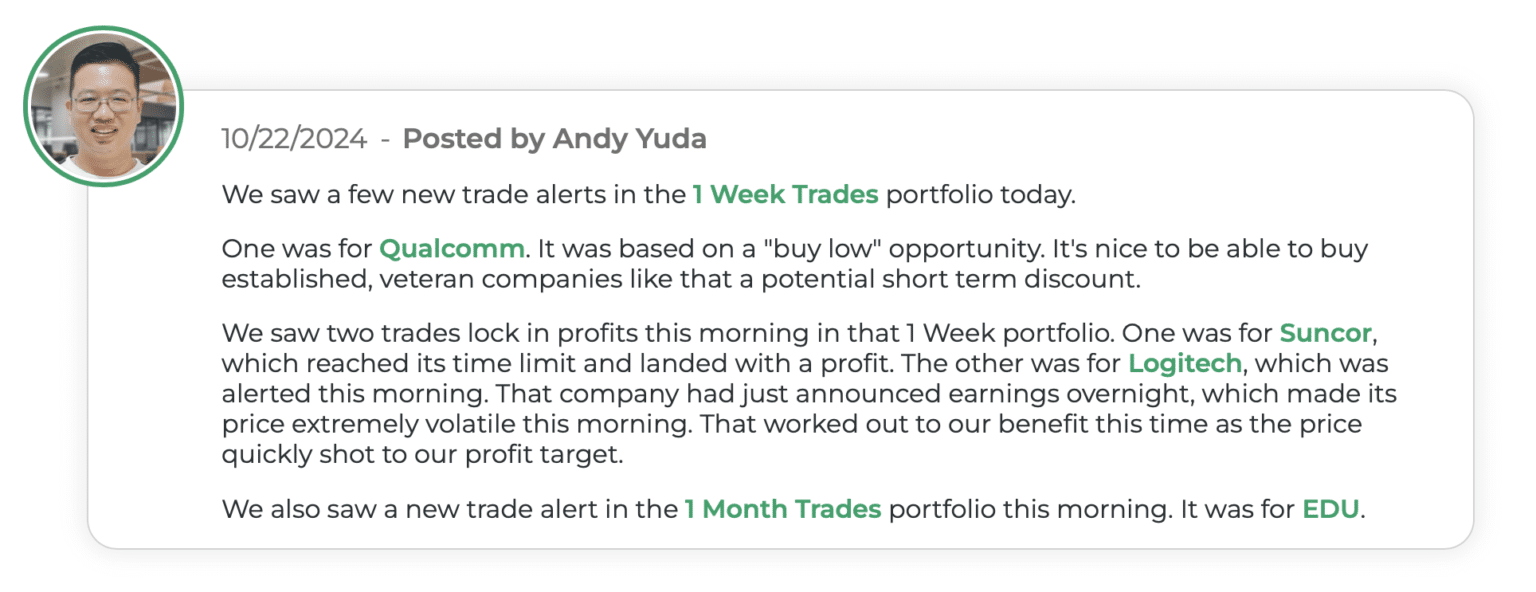Click the EDU ticker link

click(1330, 509)
